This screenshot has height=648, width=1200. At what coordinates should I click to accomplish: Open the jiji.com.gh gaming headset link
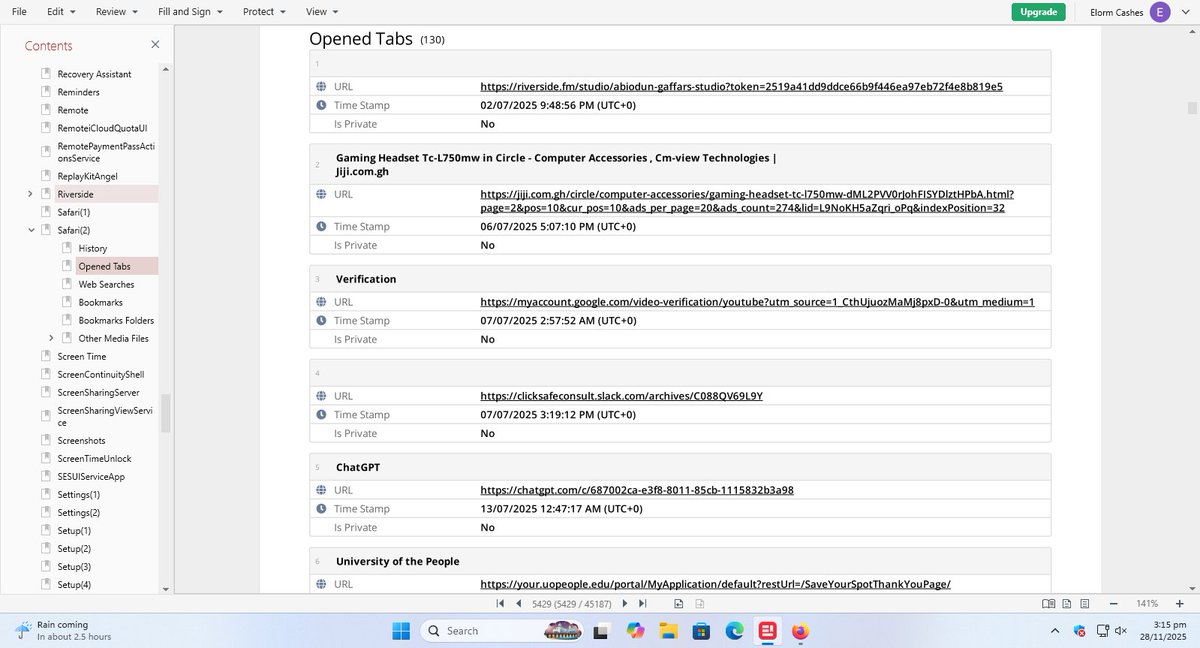pos(747,200)
